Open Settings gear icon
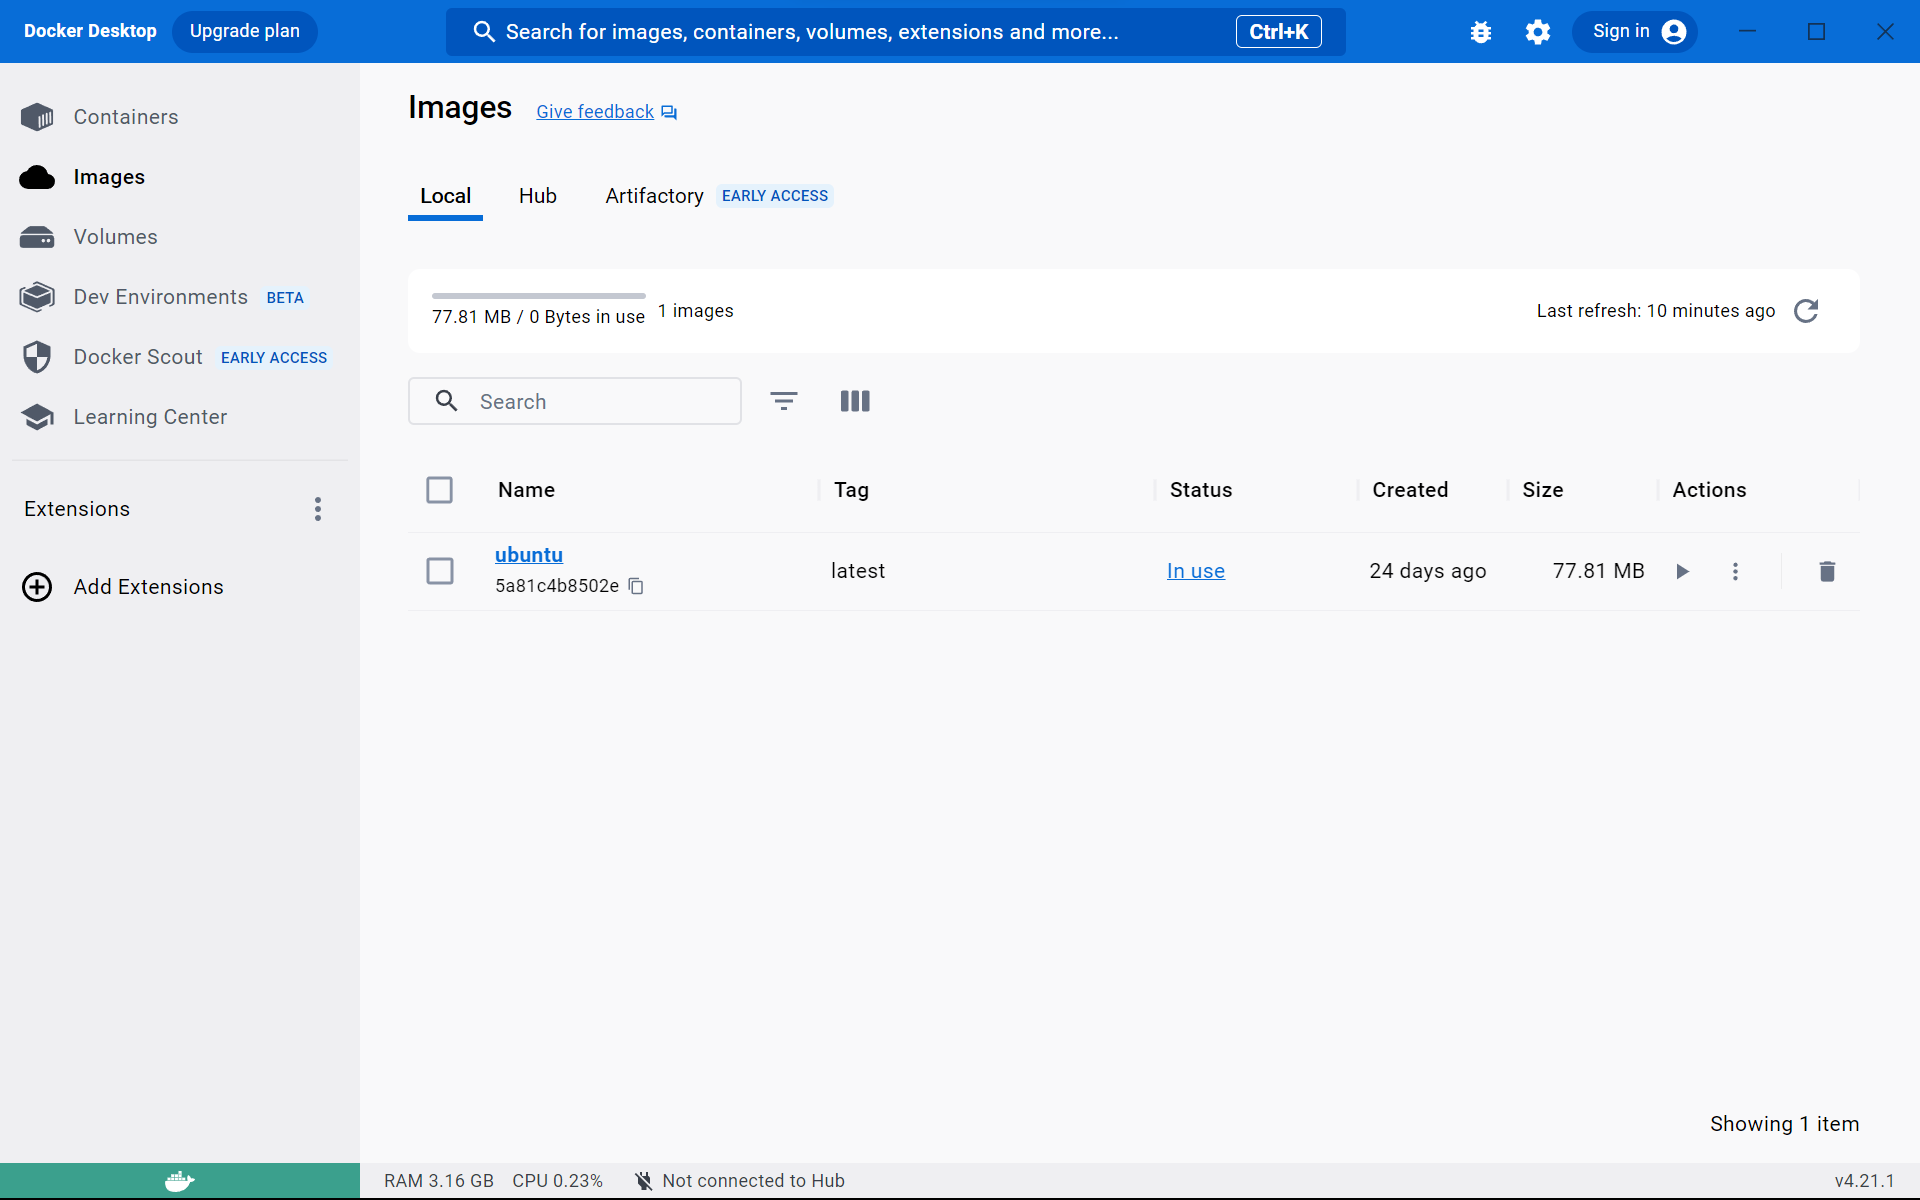 click(x=1538, y=32)
